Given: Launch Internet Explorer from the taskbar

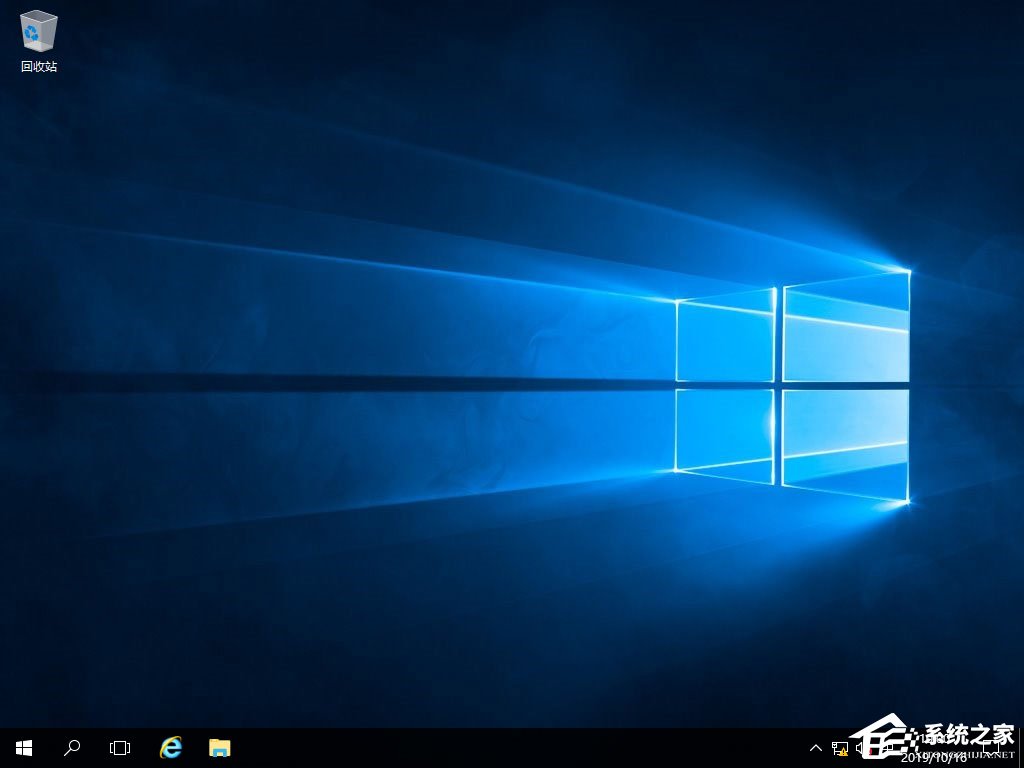Looking at the screenshot, I should [170, 747].
